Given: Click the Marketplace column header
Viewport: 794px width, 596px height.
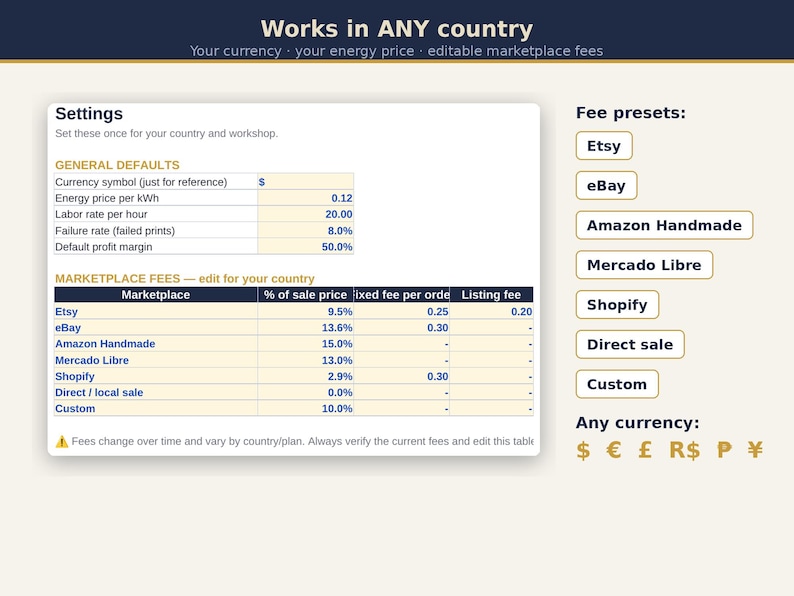Looking at the screenshot, I should pyautogui.click(x=156, y=295).
